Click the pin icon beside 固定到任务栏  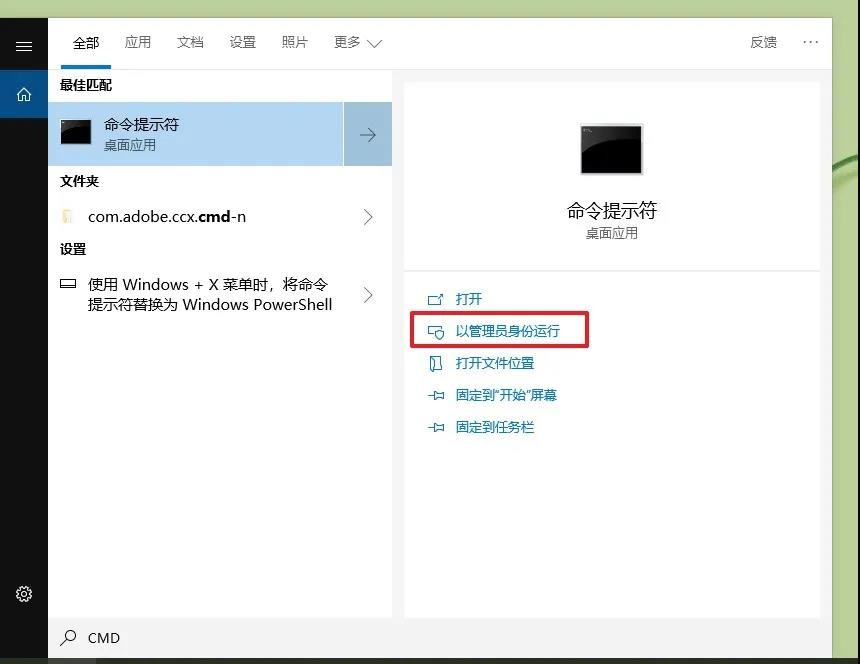(x=436, y=427)
